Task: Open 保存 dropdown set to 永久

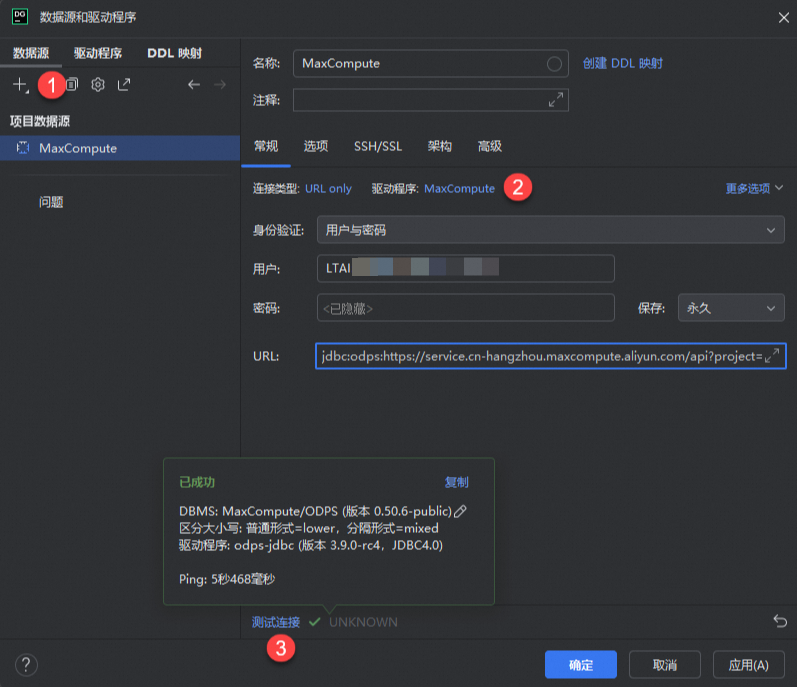Action: coord(731,308)
